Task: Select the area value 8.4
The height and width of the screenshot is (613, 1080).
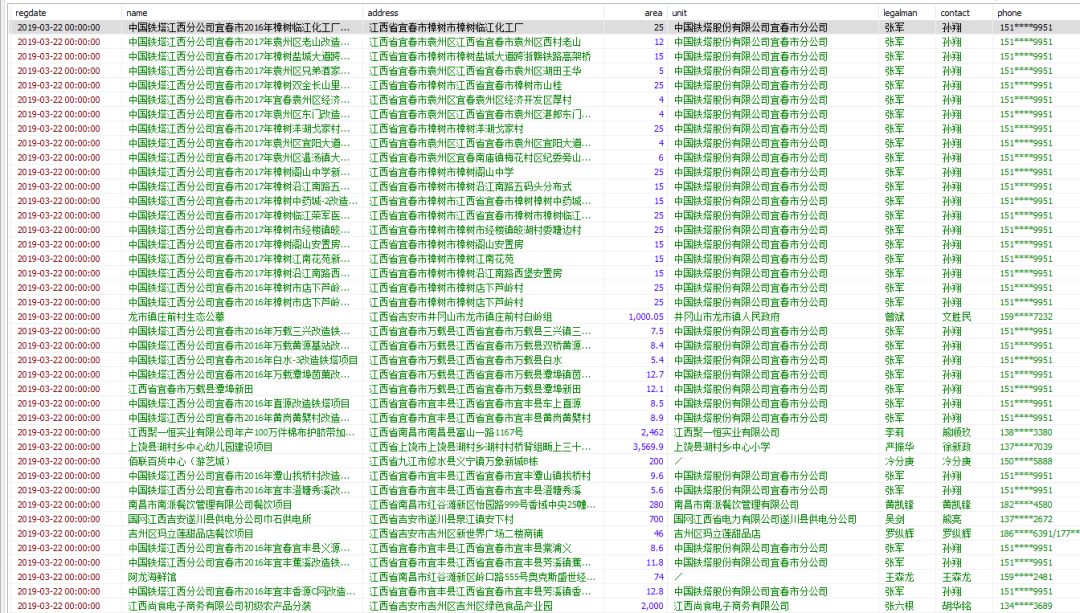Action: (656, 346)
